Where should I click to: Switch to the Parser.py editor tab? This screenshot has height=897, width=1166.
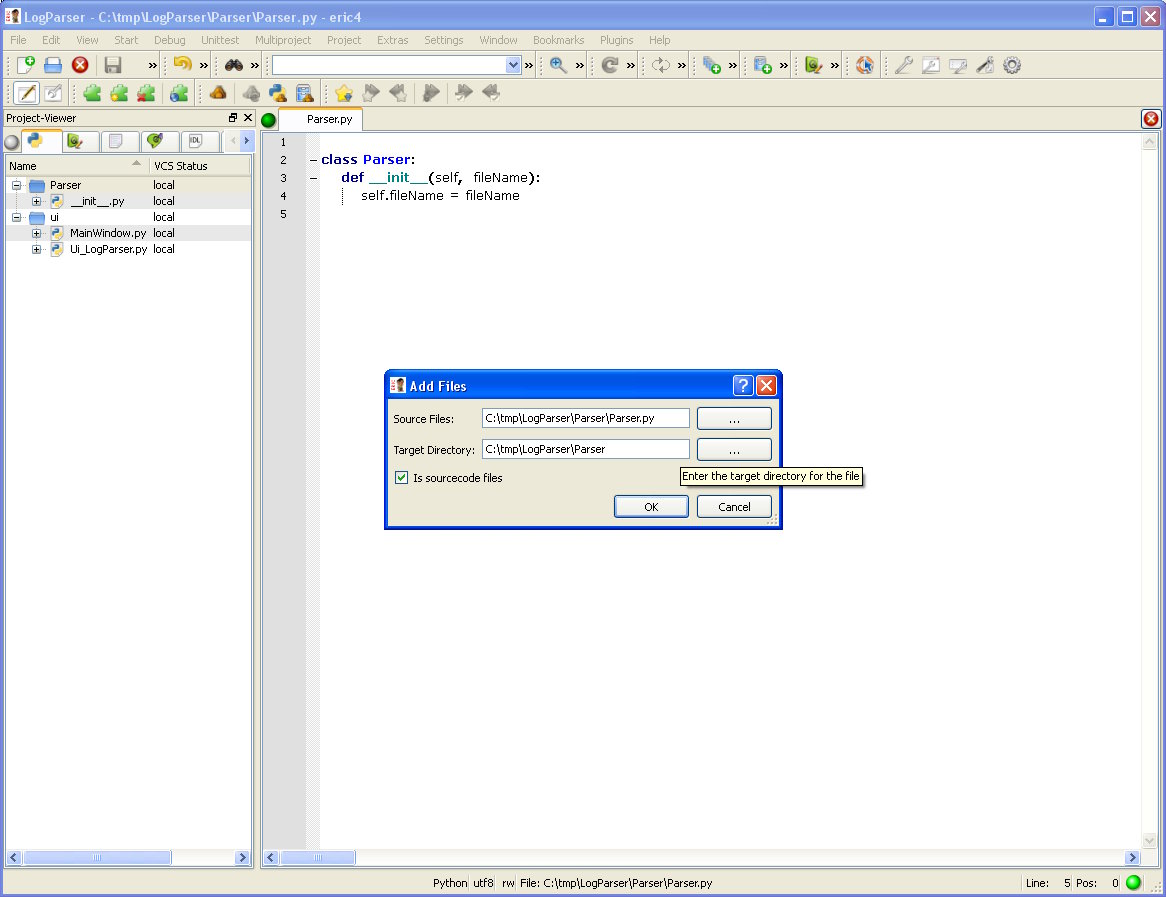coord(329,119)
